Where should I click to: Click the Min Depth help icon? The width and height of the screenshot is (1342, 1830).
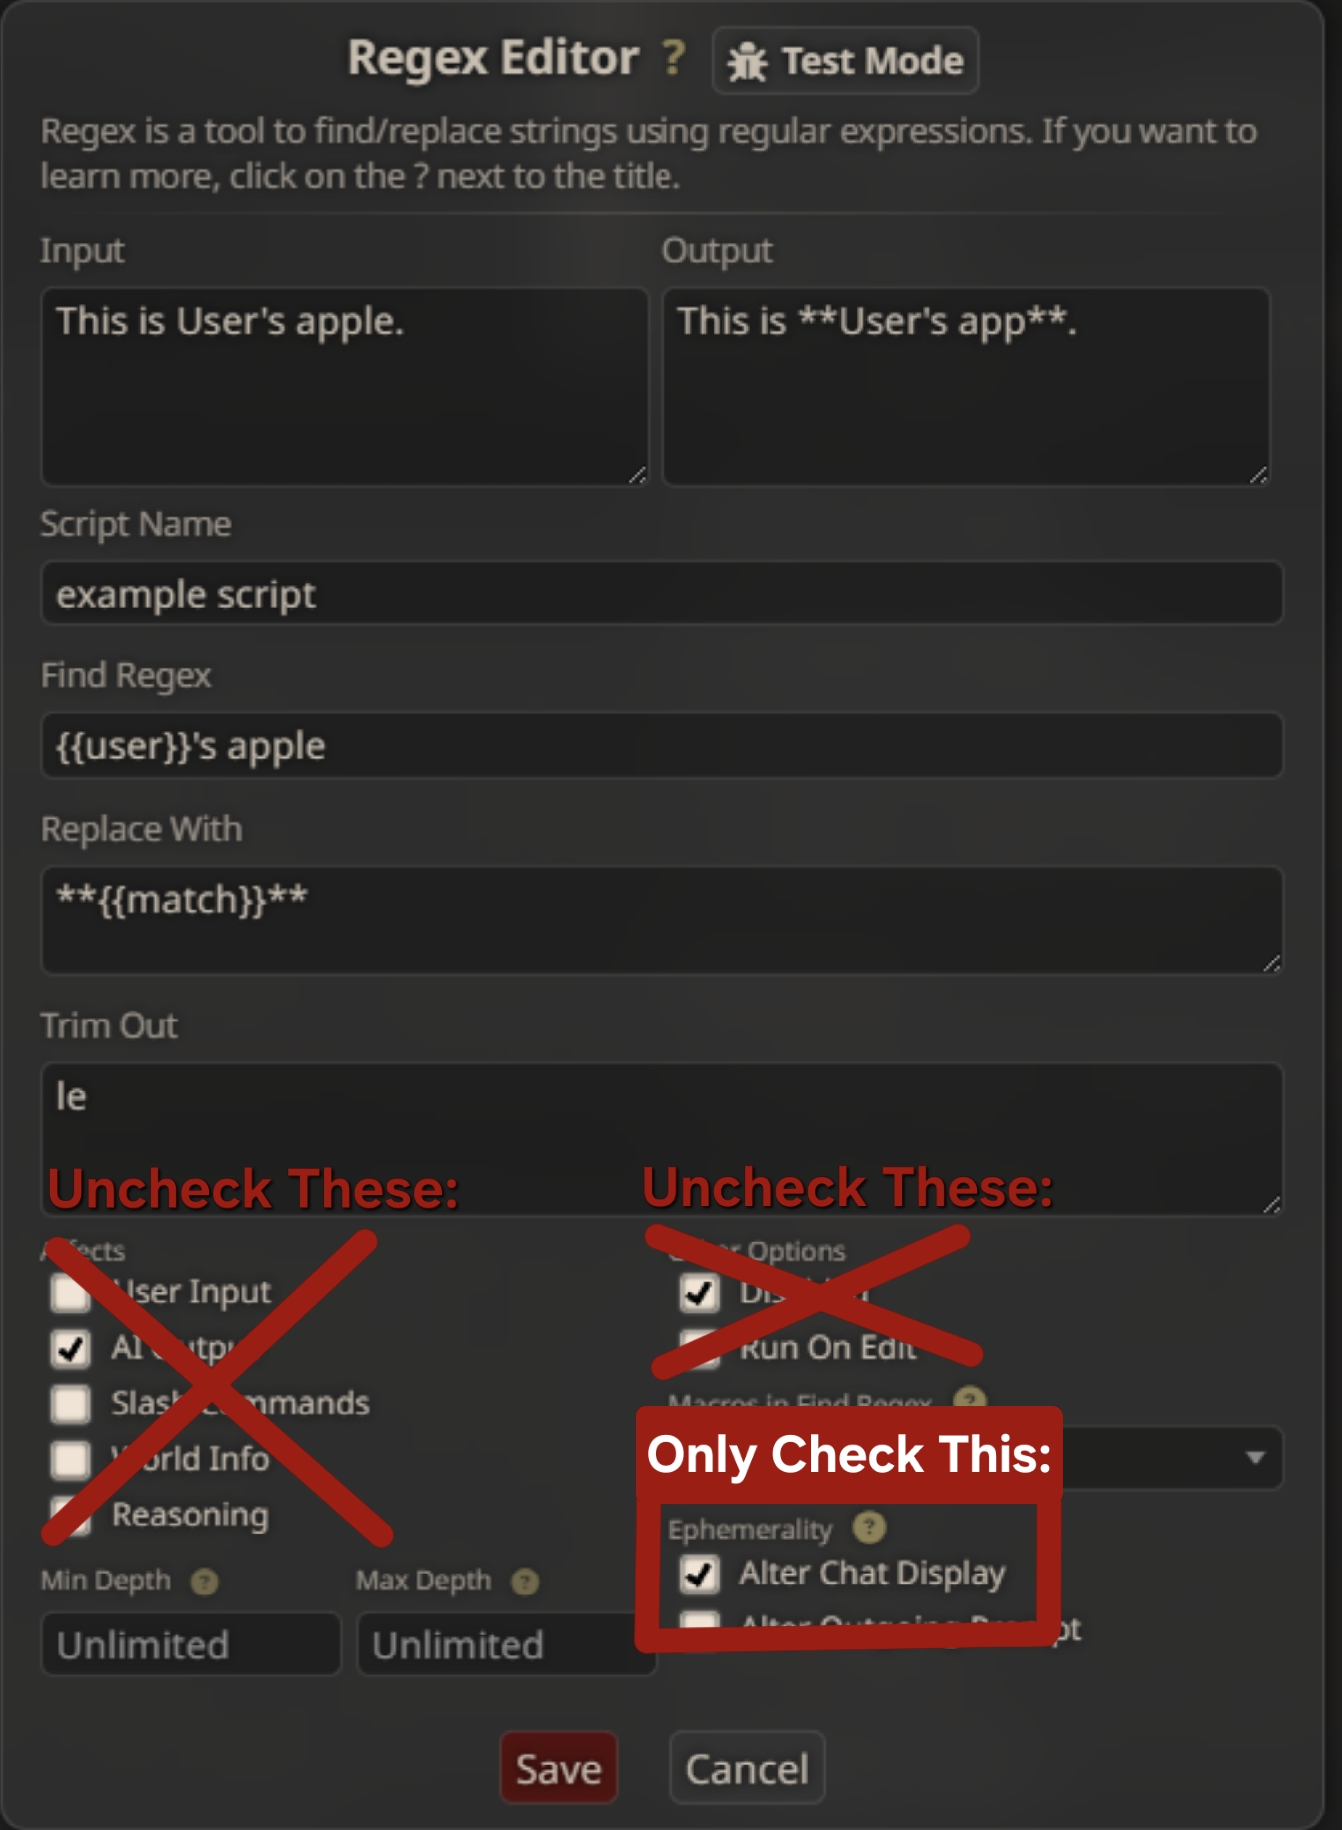click(205, 1581)
